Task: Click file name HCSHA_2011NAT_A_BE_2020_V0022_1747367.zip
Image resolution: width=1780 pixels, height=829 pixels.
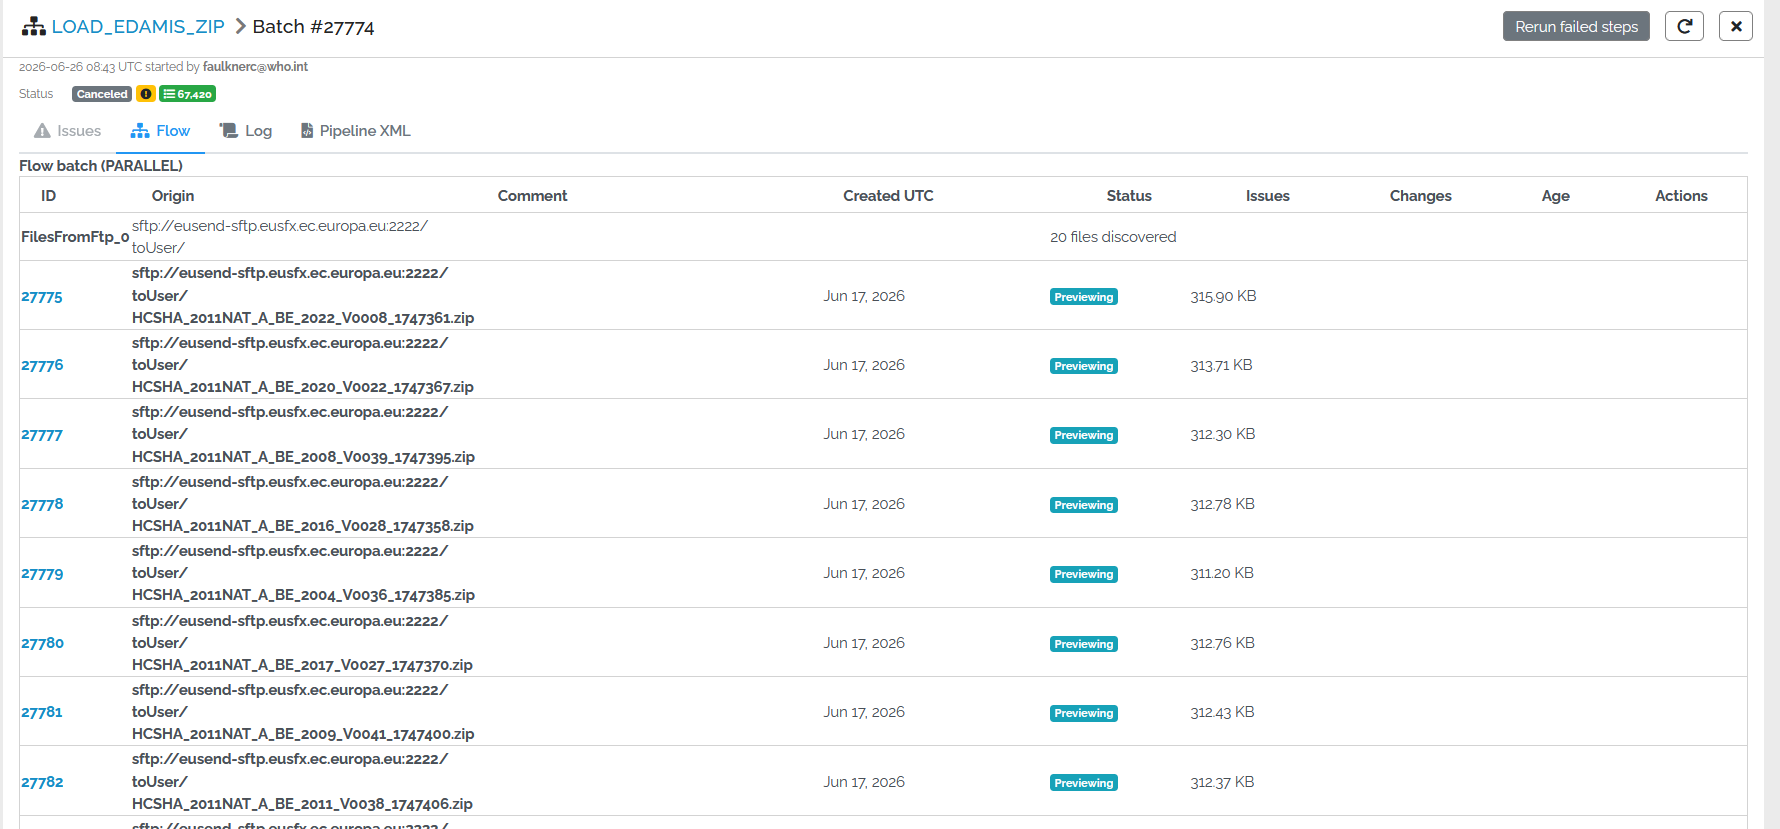Action: pyautogui.click(x=303, y=387)
